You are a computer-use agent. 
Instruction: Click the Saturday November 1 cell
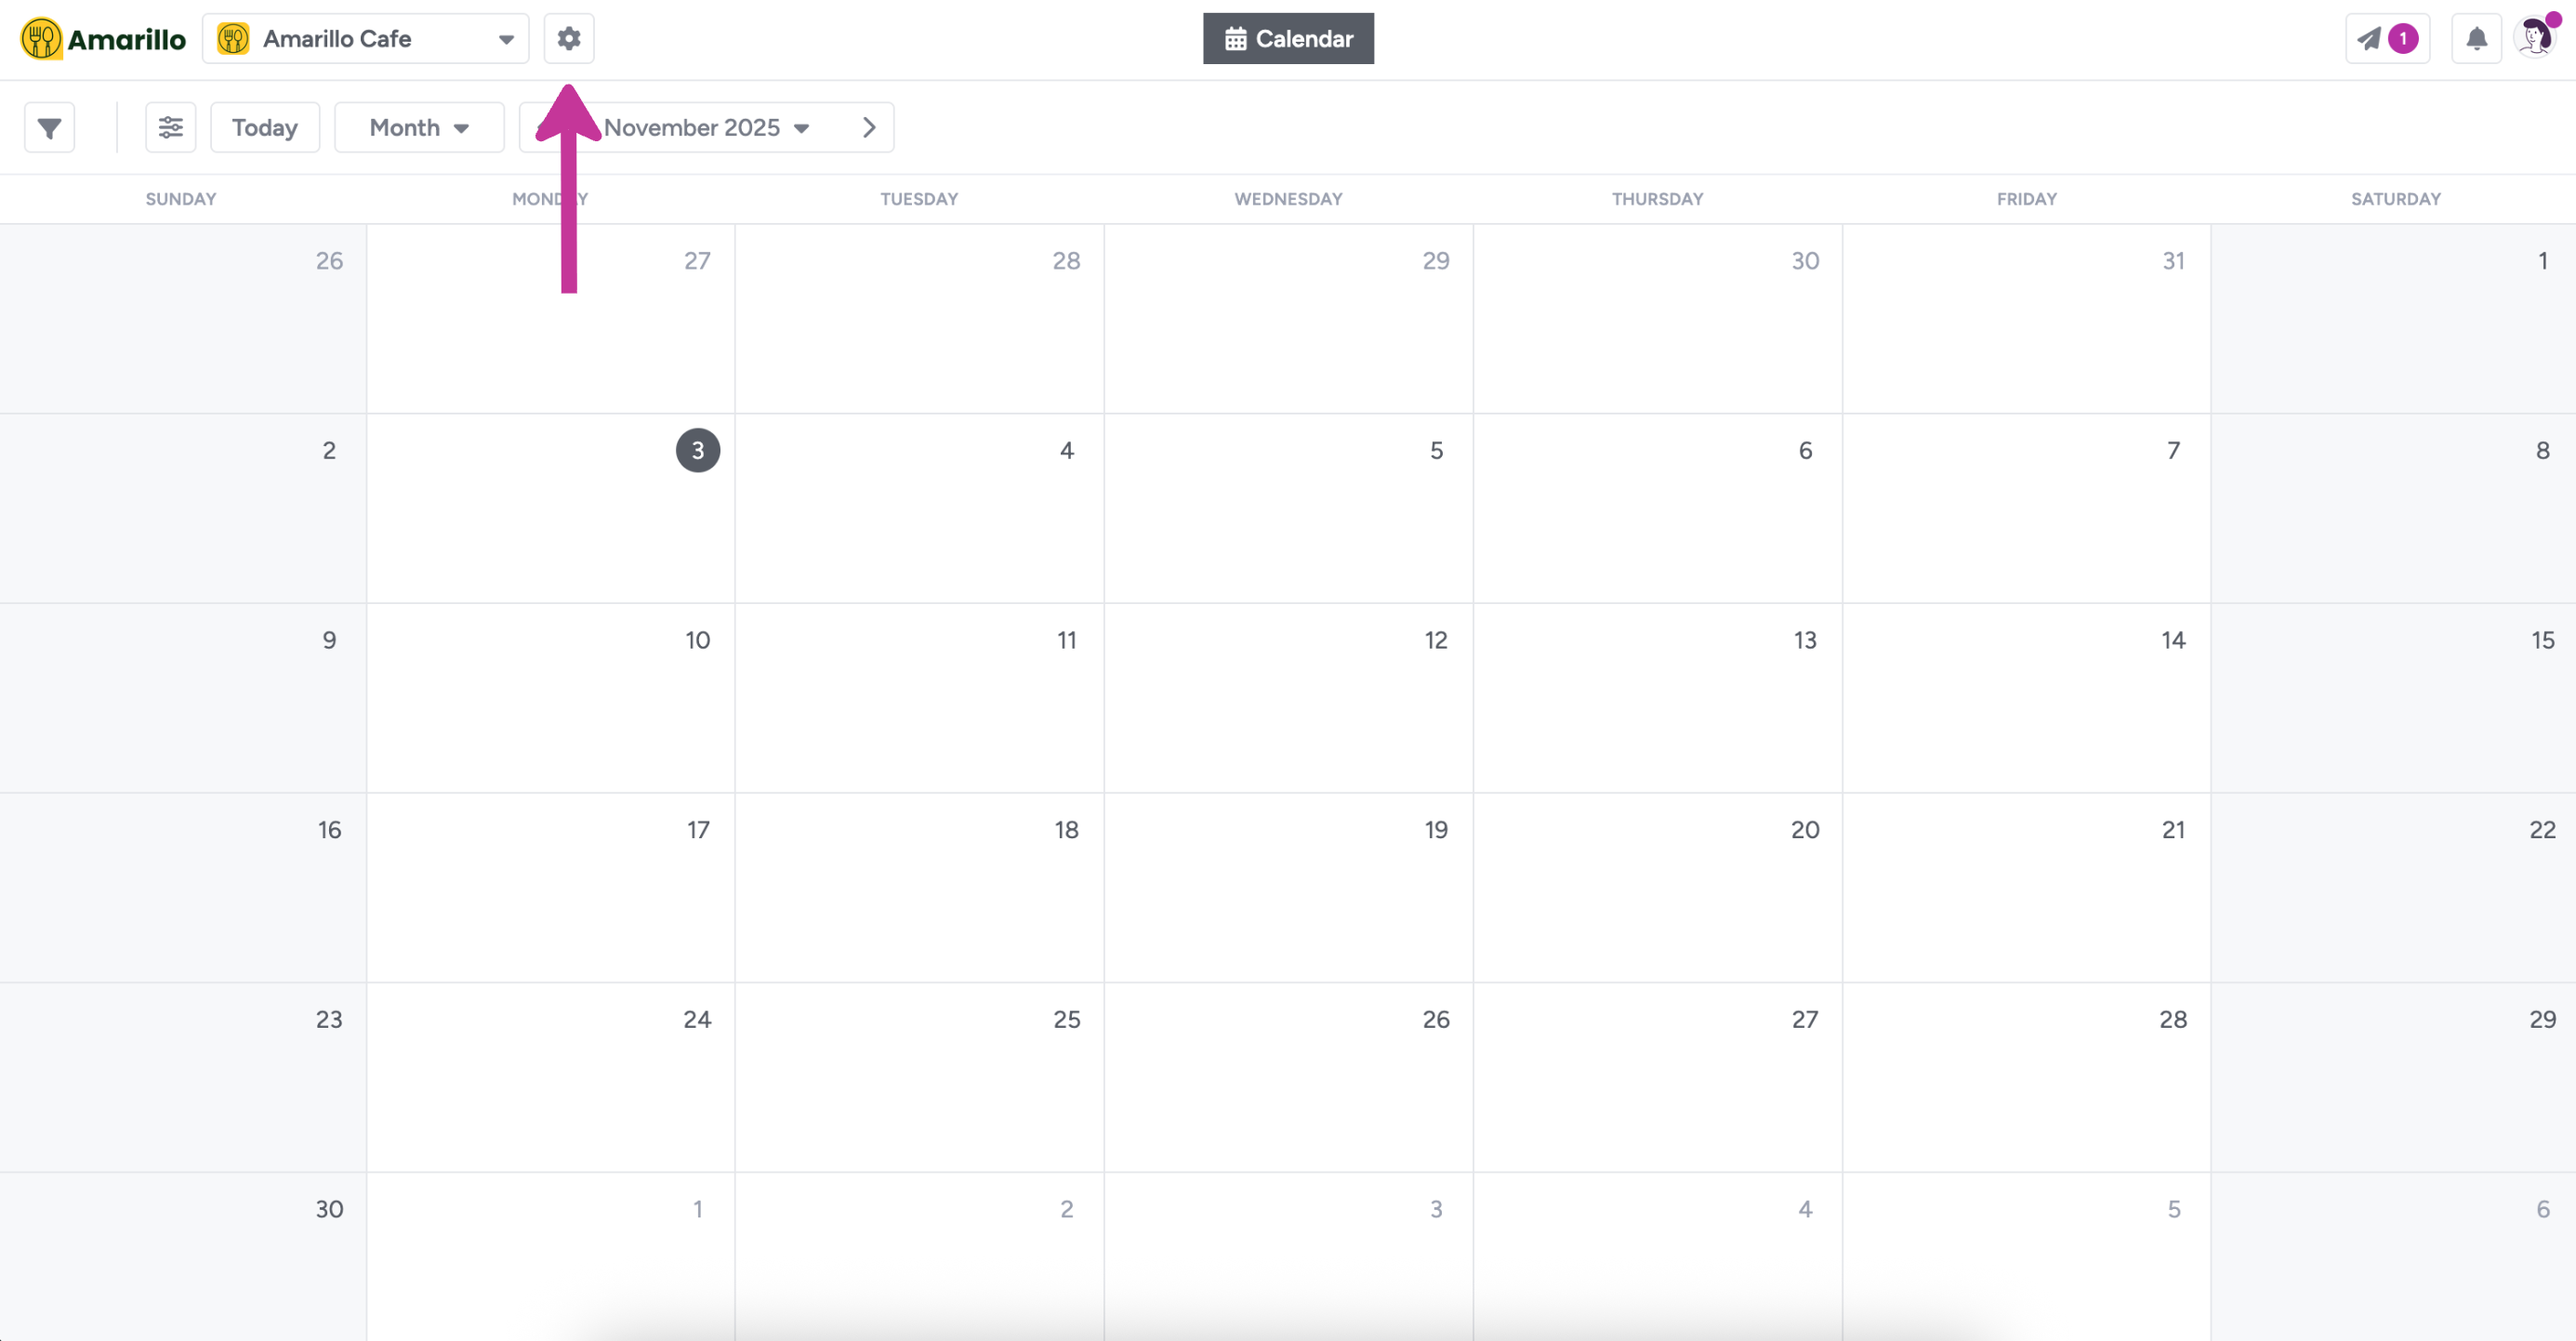point(2394,318)
